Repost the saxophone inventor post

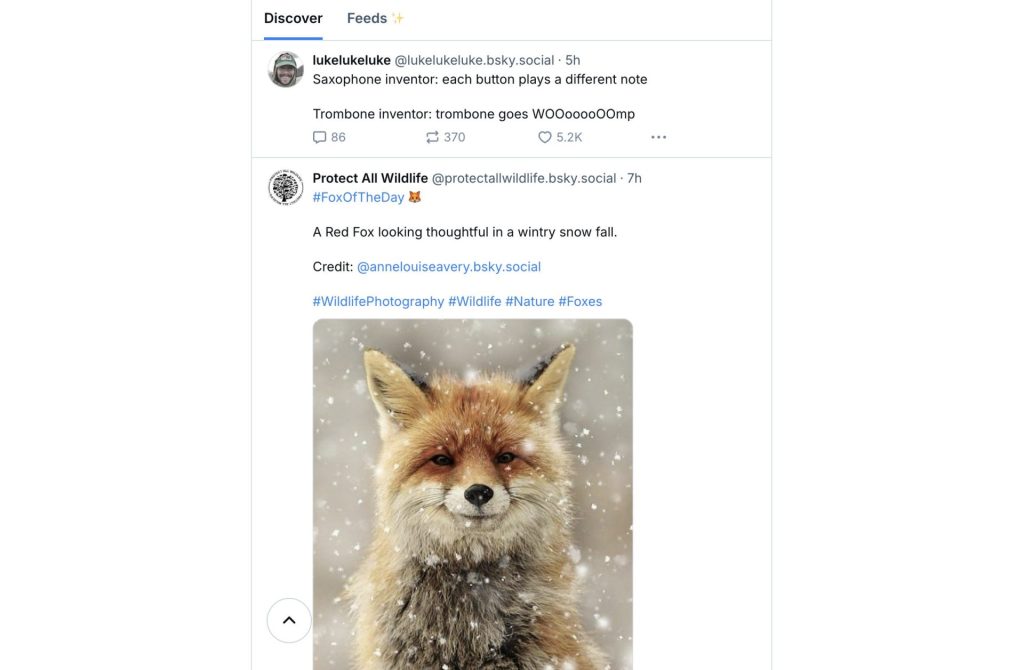[x=432, y=137]
